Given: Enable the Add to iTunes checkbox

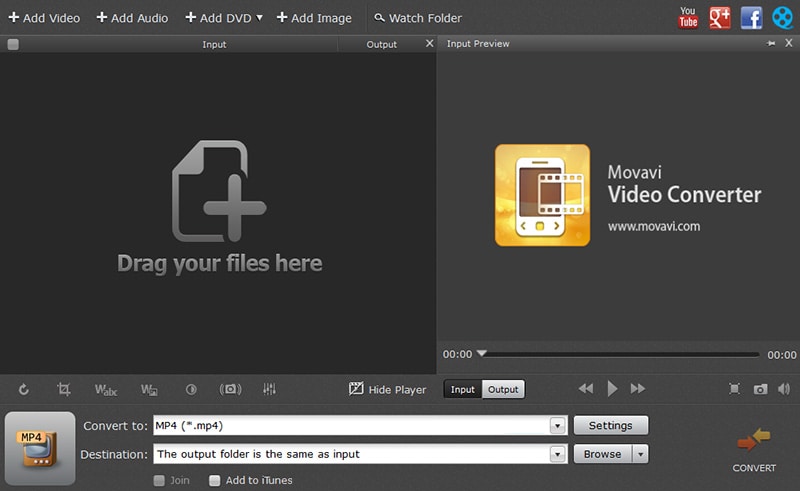Looking at the screenshot, I should pos(215,480).
